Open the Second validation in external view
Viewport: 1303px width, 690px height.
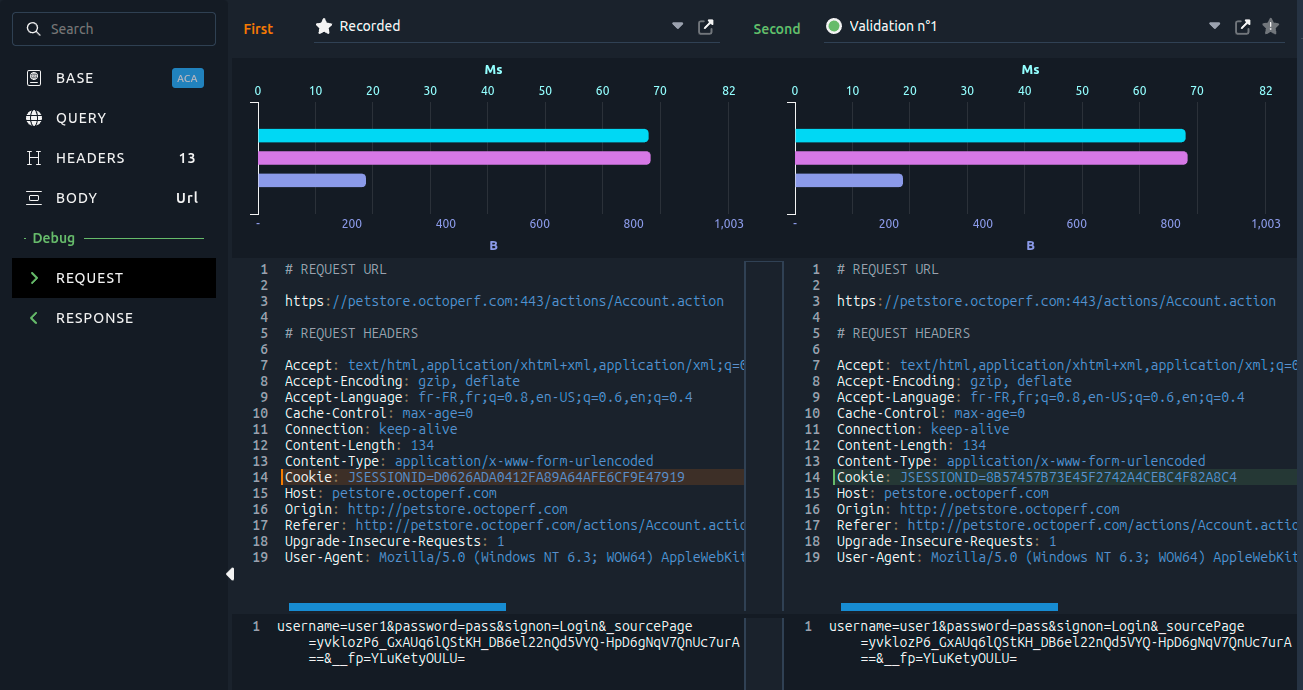[1243, 27]
